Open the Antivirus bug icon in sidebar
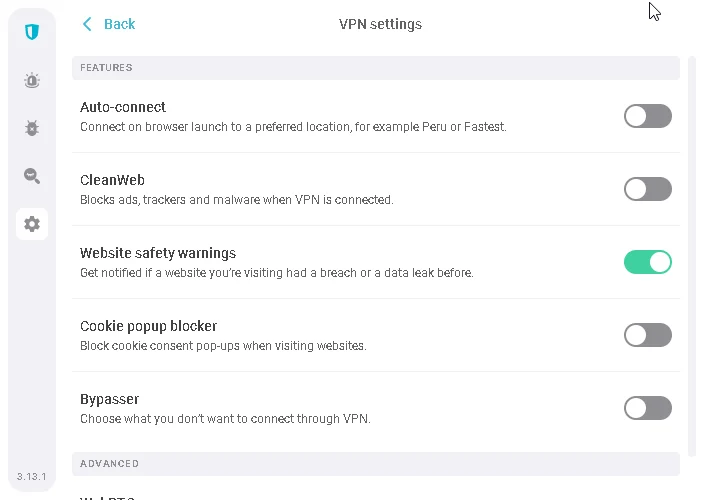The image size is (704, 500). [32, 128]
